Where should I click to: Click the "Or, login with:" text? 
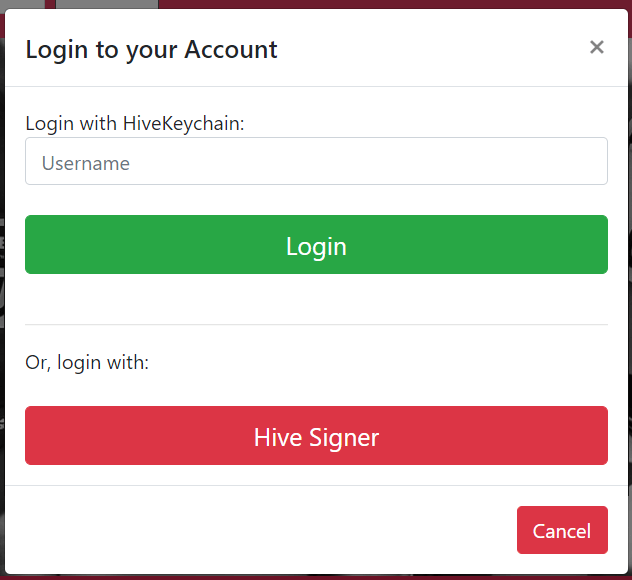(x=87, y=362)
